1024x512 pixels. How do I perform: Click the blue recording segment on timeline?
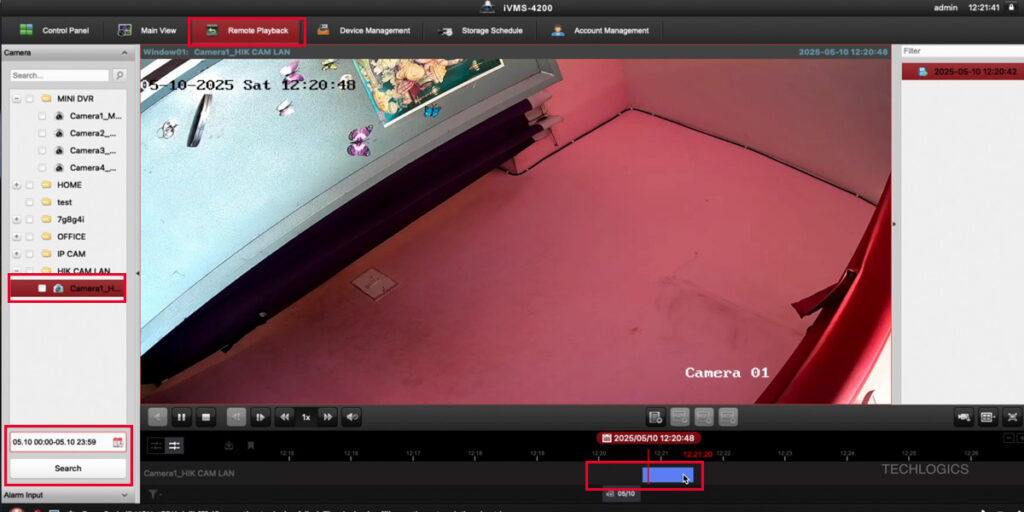pos(667,475)
